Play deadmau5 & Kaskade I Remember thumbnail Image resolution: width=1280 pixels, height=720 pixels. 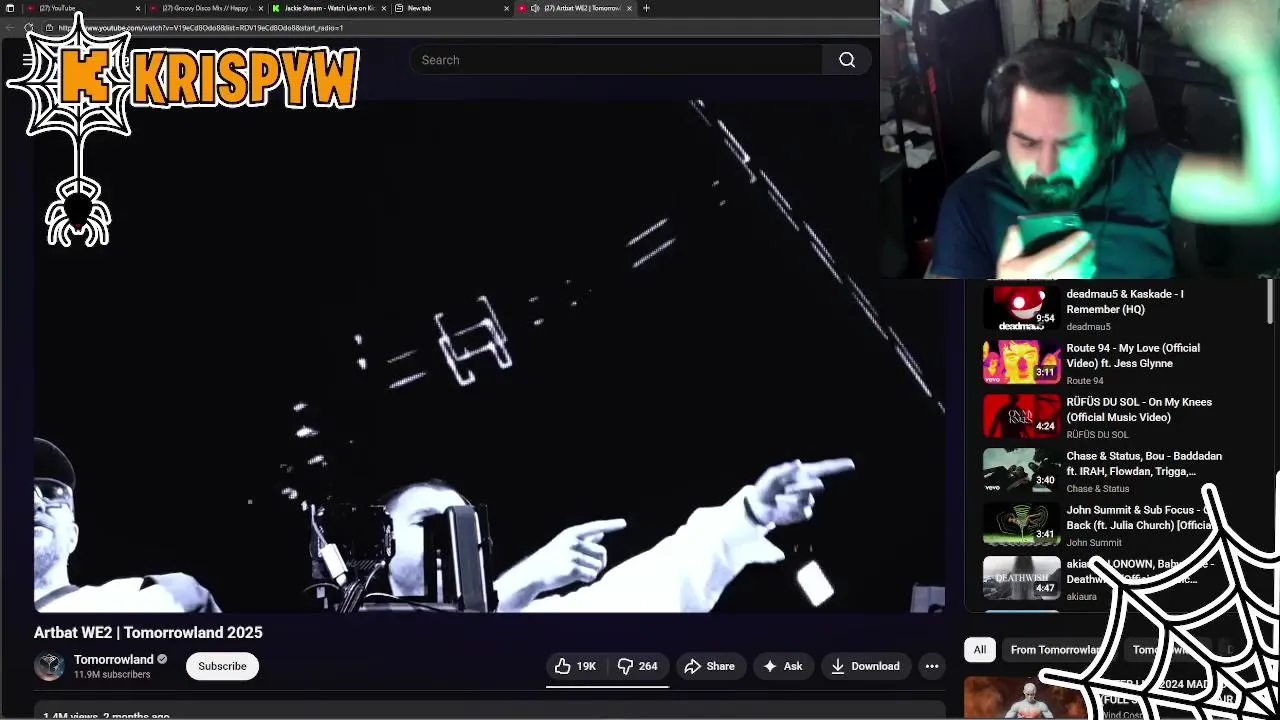click(1021, 309)
